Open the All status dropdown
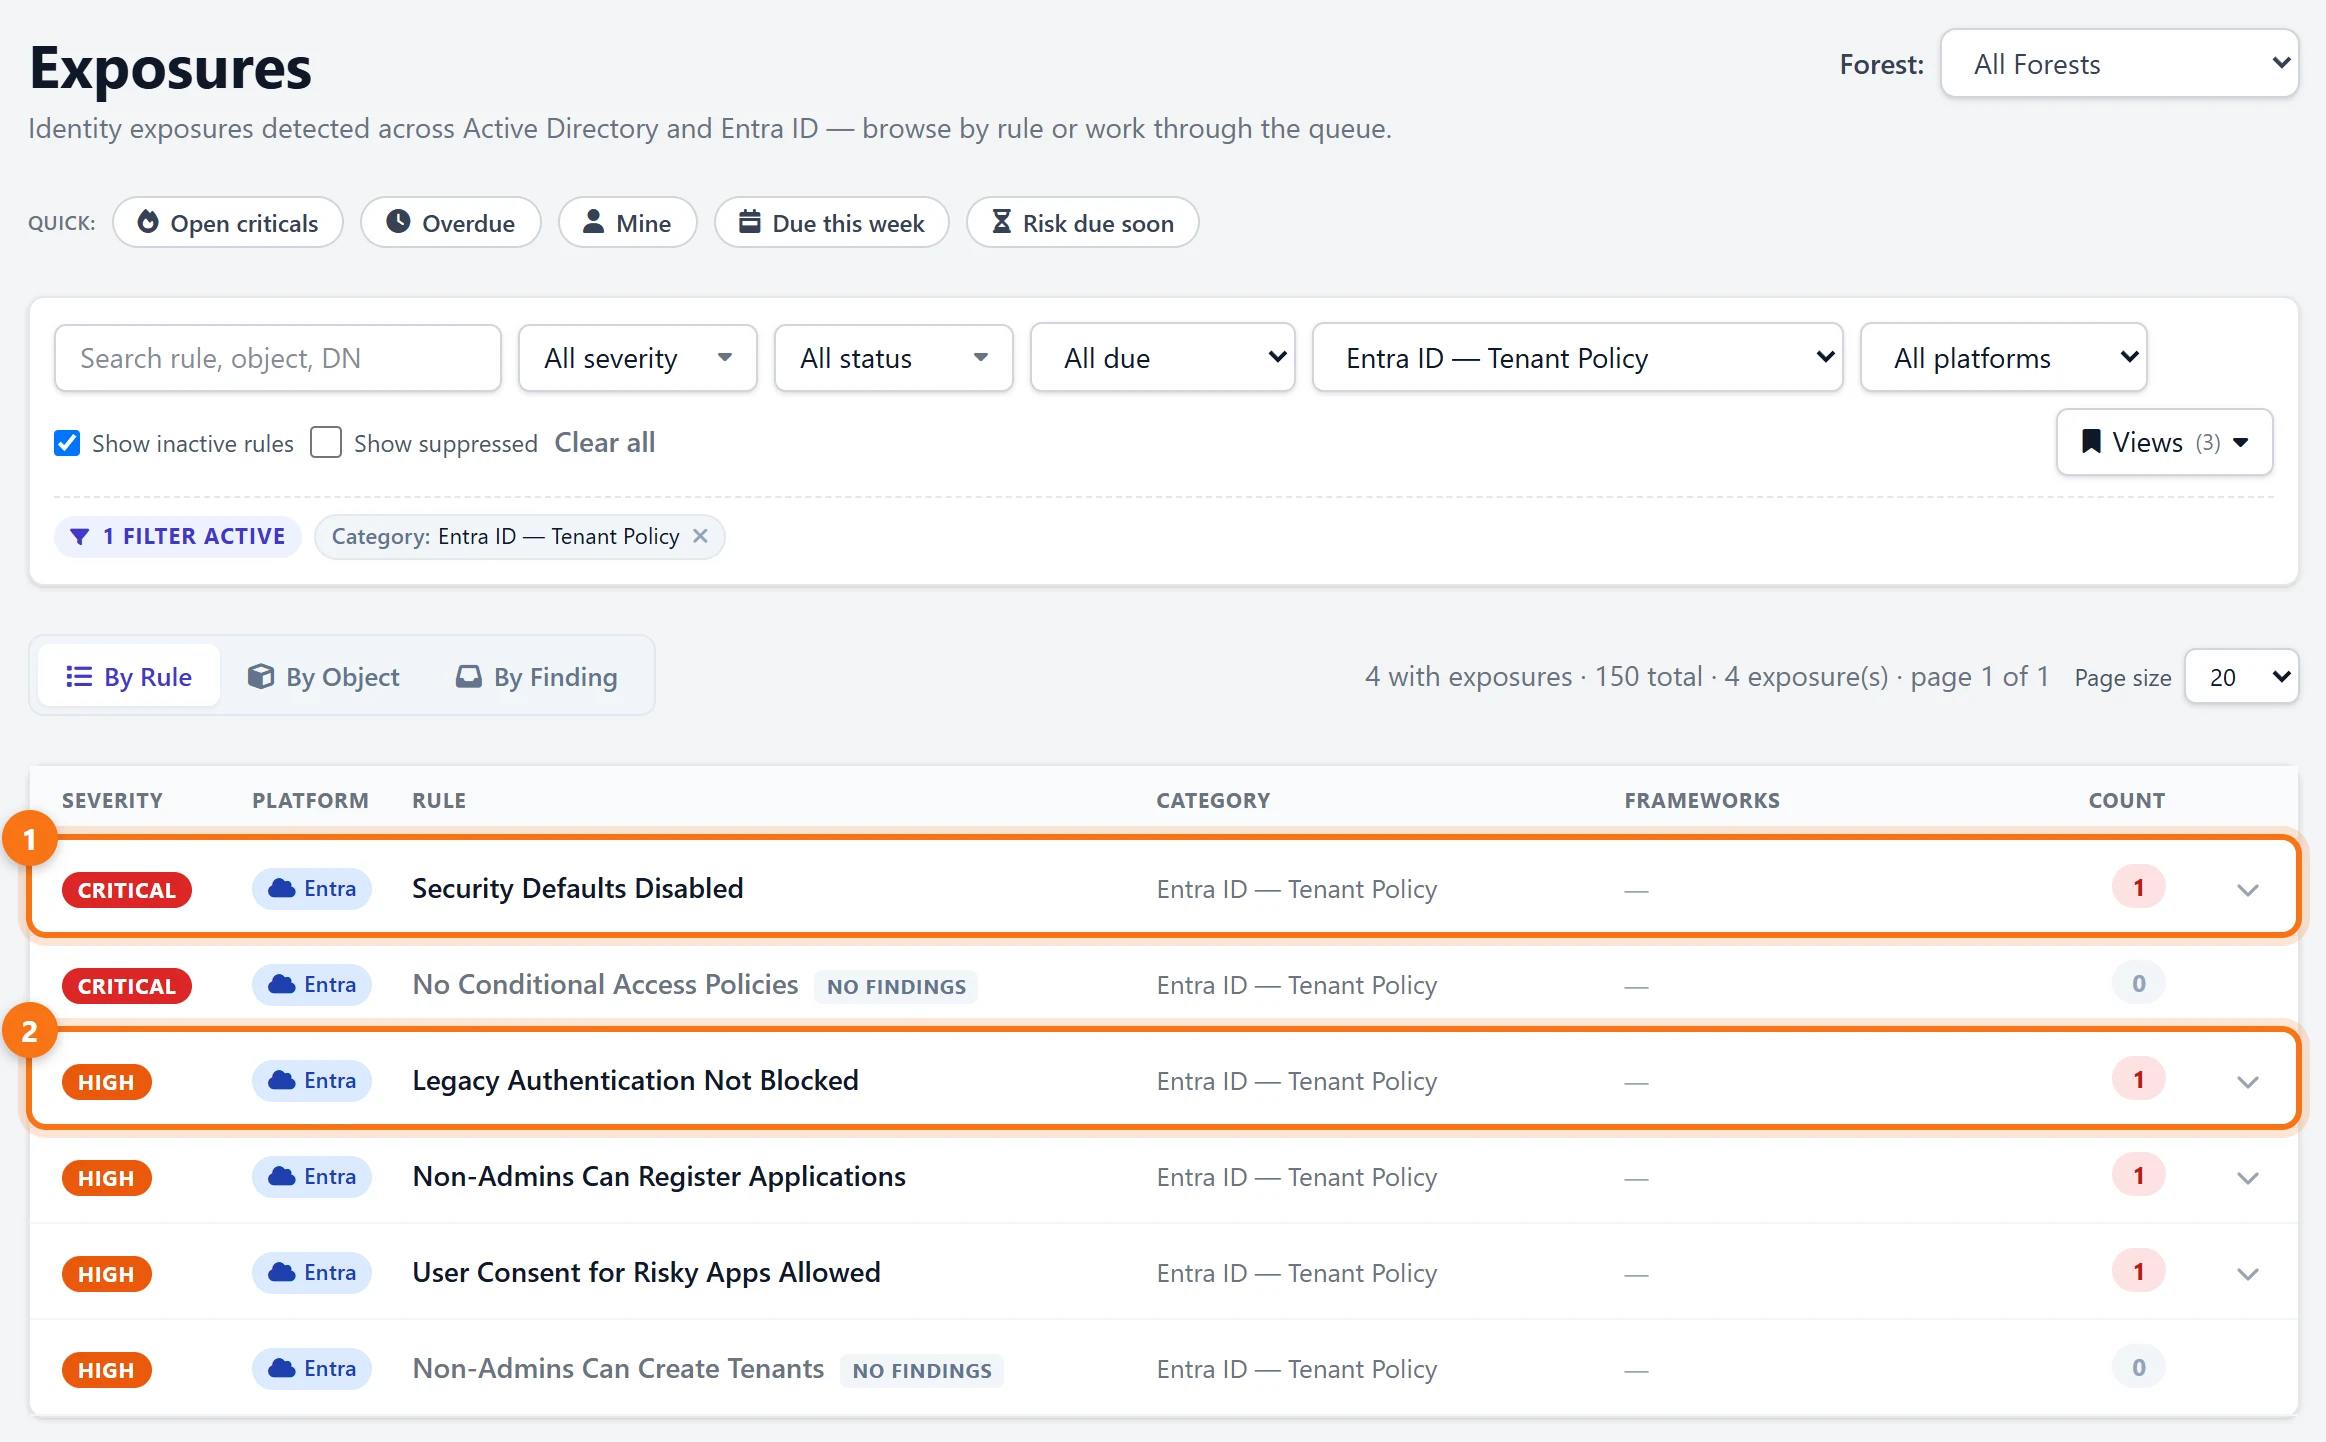The image size is (2326, 1442). click(893, 358)
